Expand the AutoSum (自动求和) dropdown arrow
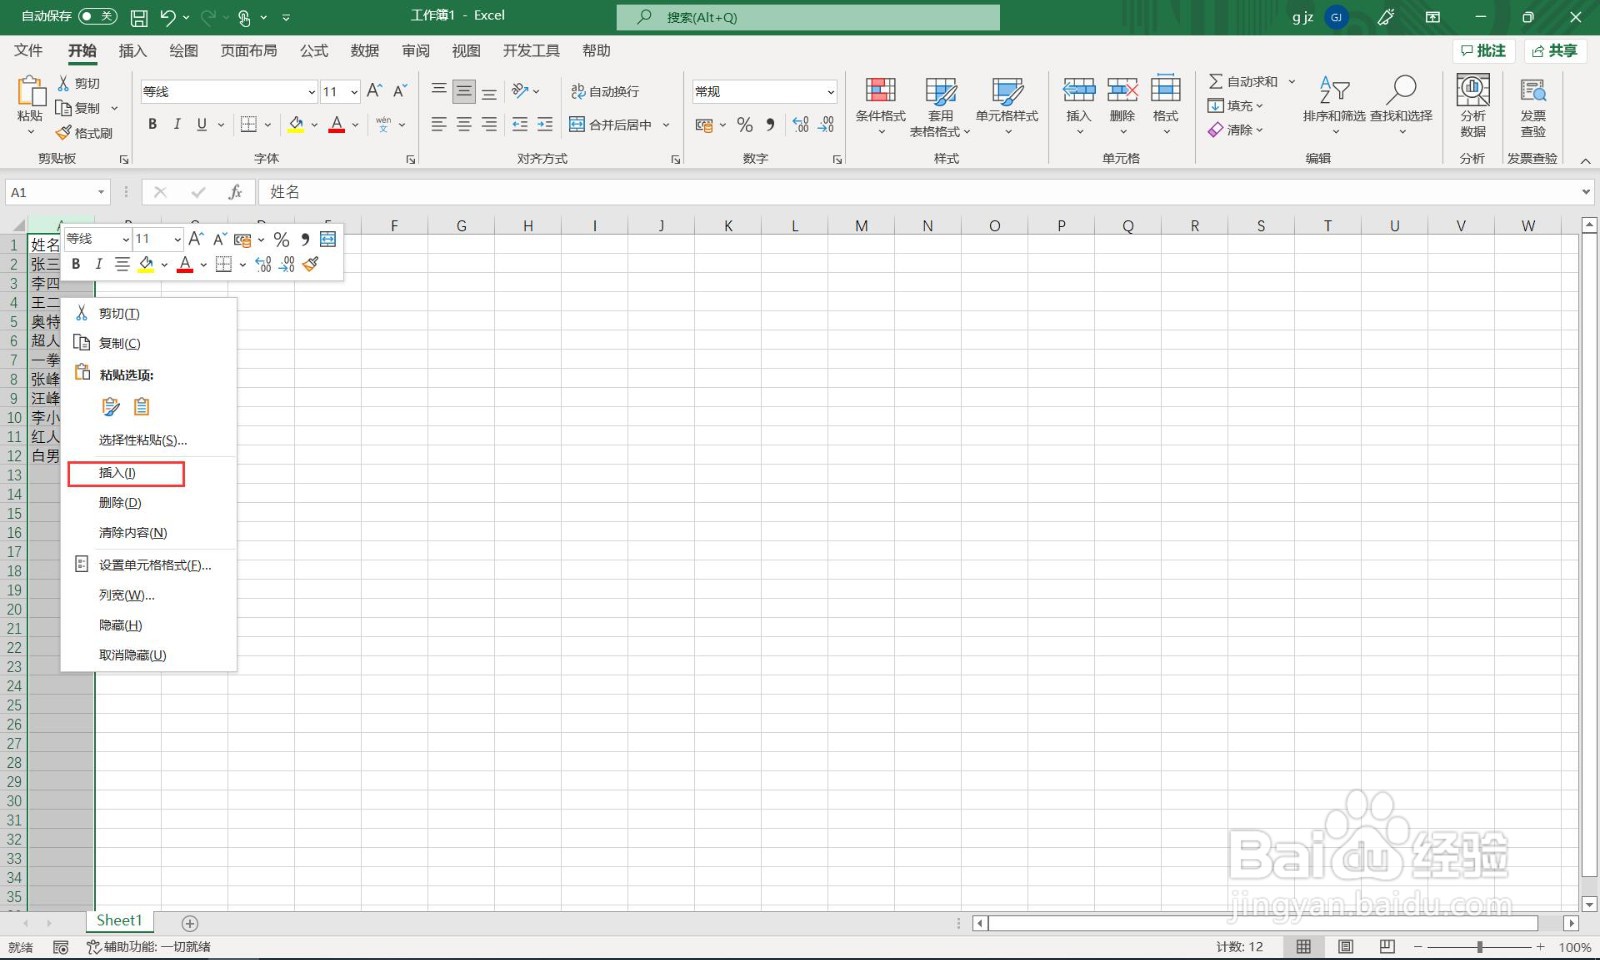Viewport: 1600px width, 960px height. pos(1292,82)
